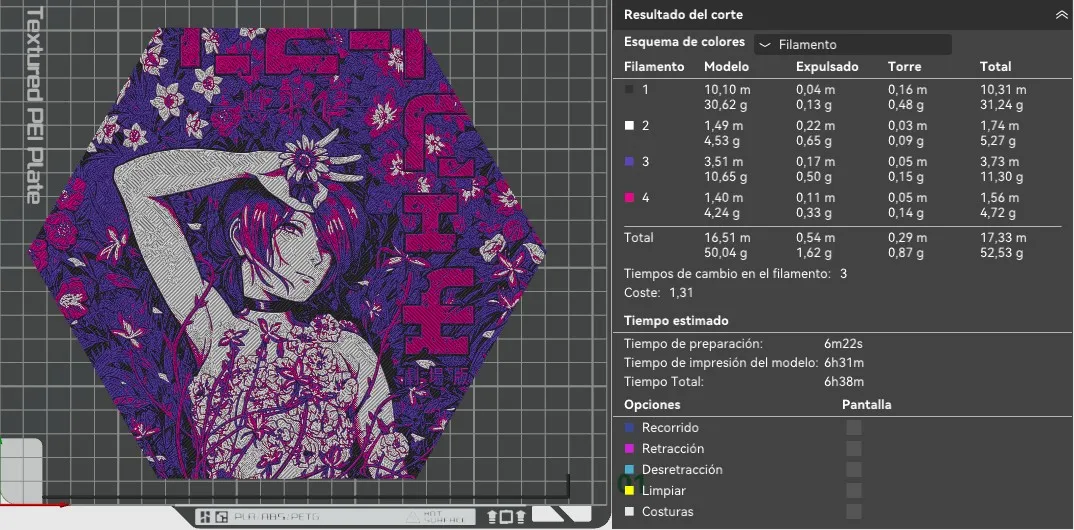Click the 11,30 g total weight value
Viewport: 1074px width, 530px height.
[x=1001, y=177]
